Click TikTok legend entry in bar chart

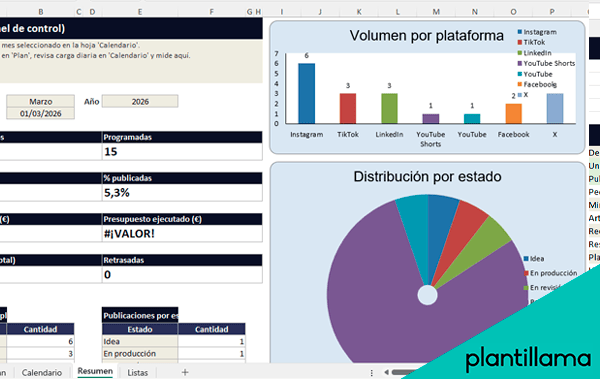tap(532, 42)
